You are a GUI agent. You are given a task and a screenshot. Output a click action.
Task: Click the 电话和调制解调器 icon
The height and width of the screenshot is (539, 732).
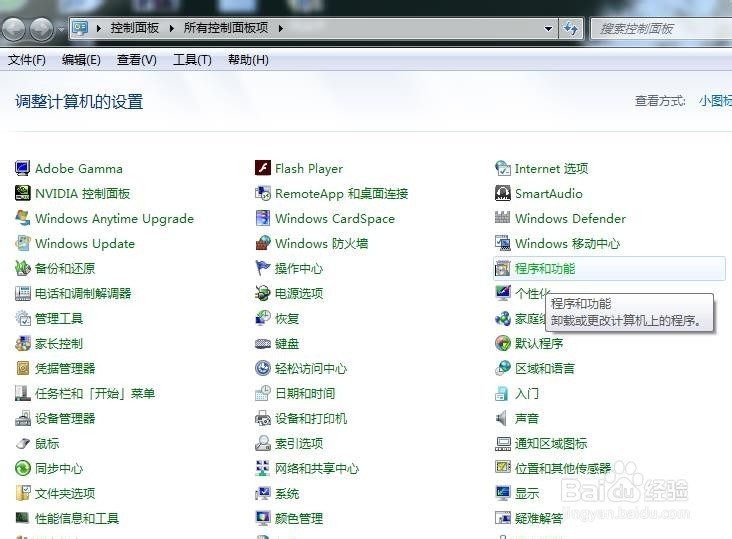[22, 293]
